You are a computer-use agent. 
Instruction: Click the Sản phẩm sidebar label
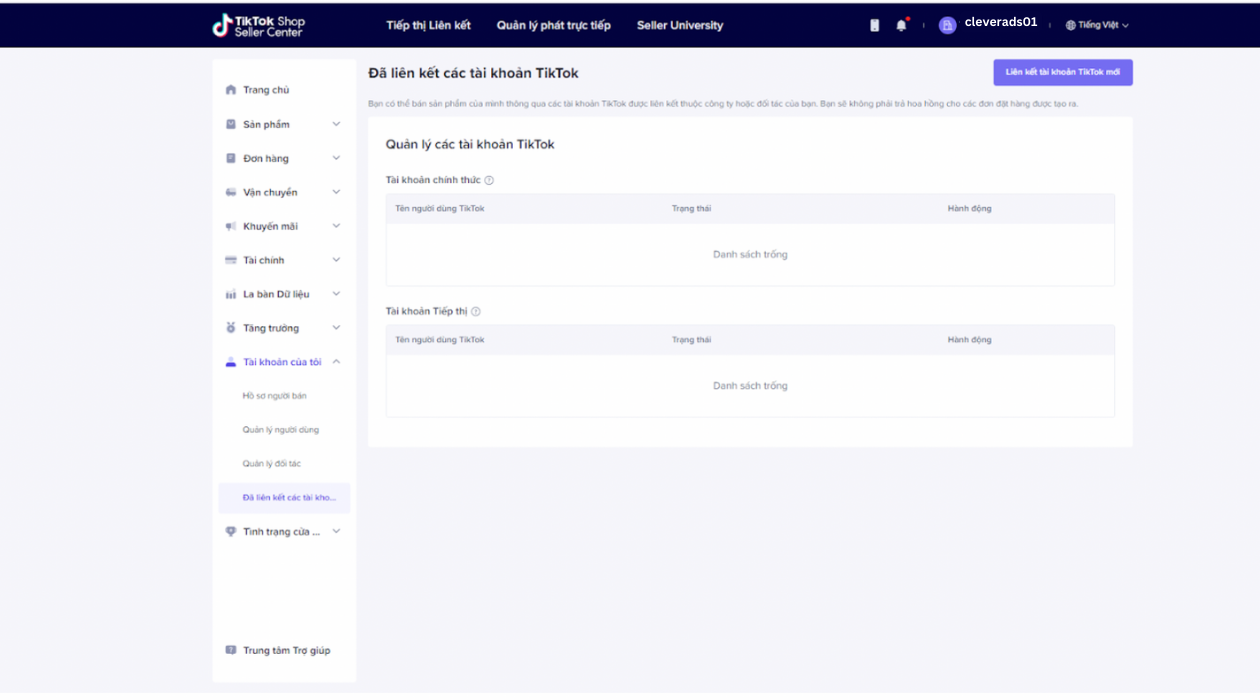pos(266,124)
